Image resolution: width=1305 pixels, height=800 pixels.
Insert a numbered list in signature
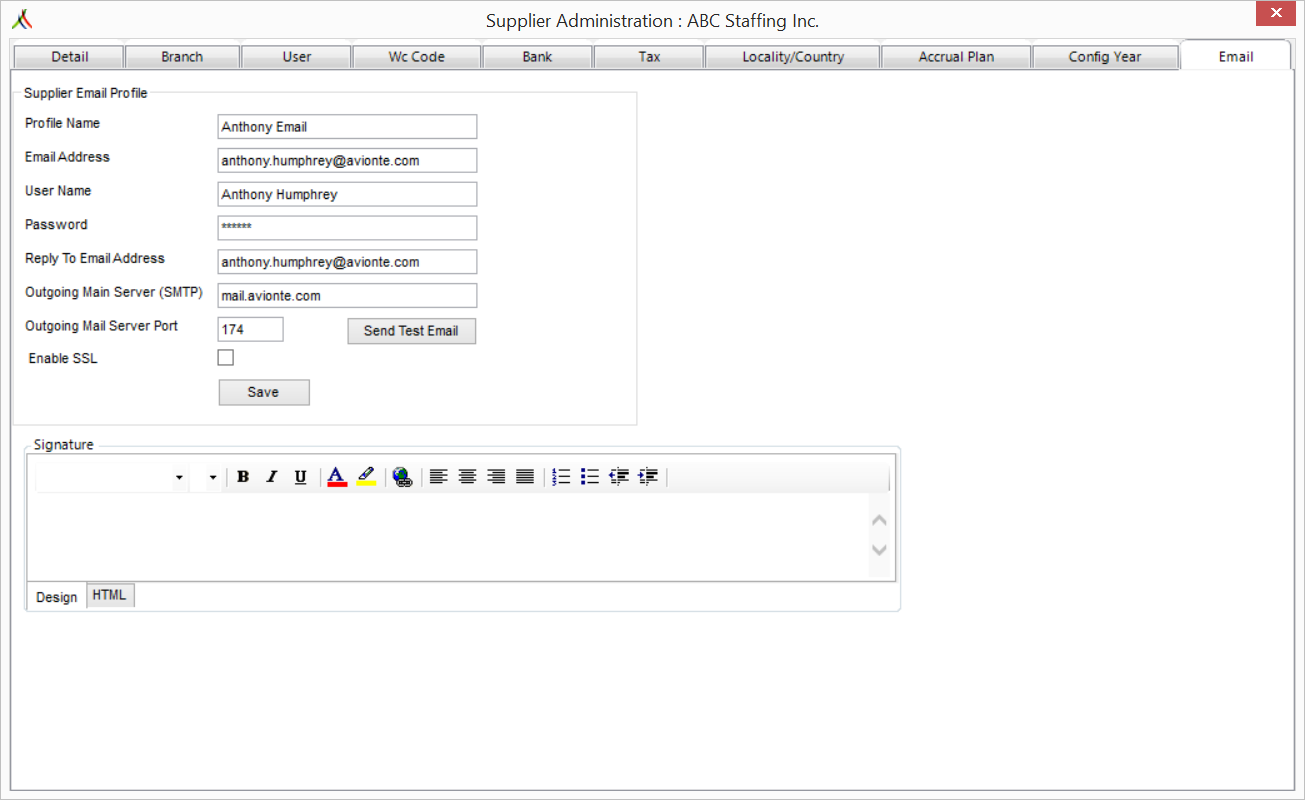click(x=561, y=477)
